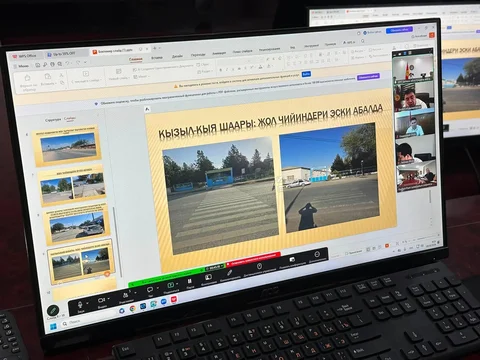Open Chrome from the taskbar
480x360 pixels.
click(x=133, y=309)
